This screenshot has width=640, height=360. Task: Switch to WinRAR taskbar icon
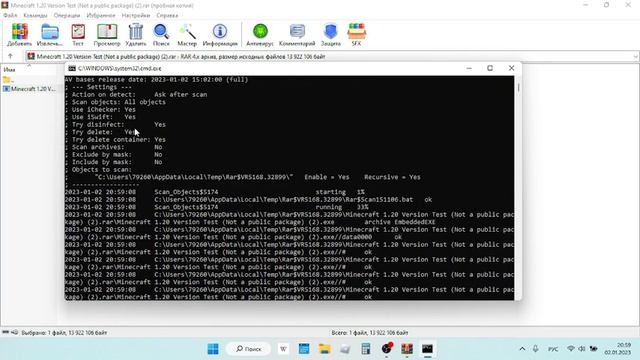point(407,349)
